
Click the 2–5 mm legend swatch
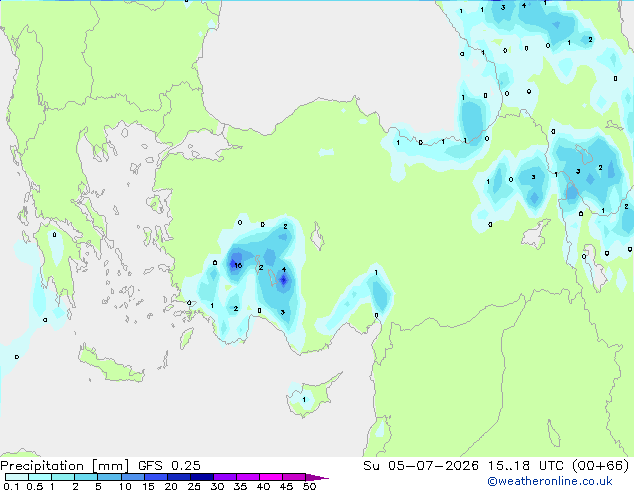tap(86, 477)
